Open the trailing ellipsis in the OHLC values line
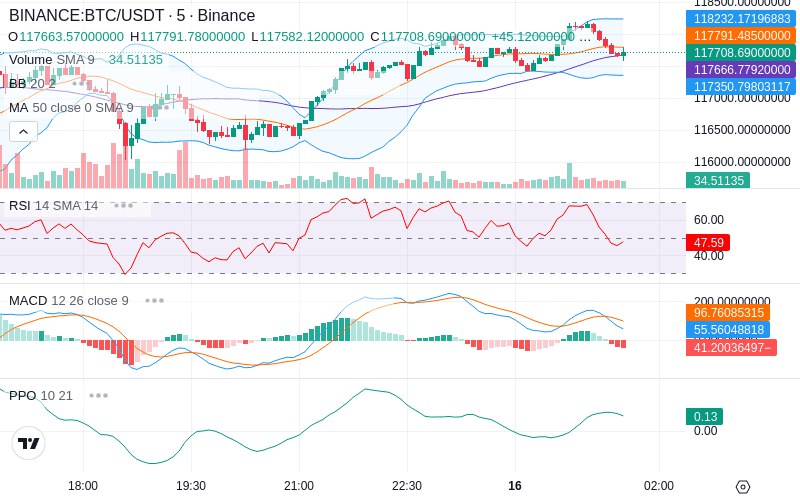This screenshot has height=500, width=800. click(583, 37)
